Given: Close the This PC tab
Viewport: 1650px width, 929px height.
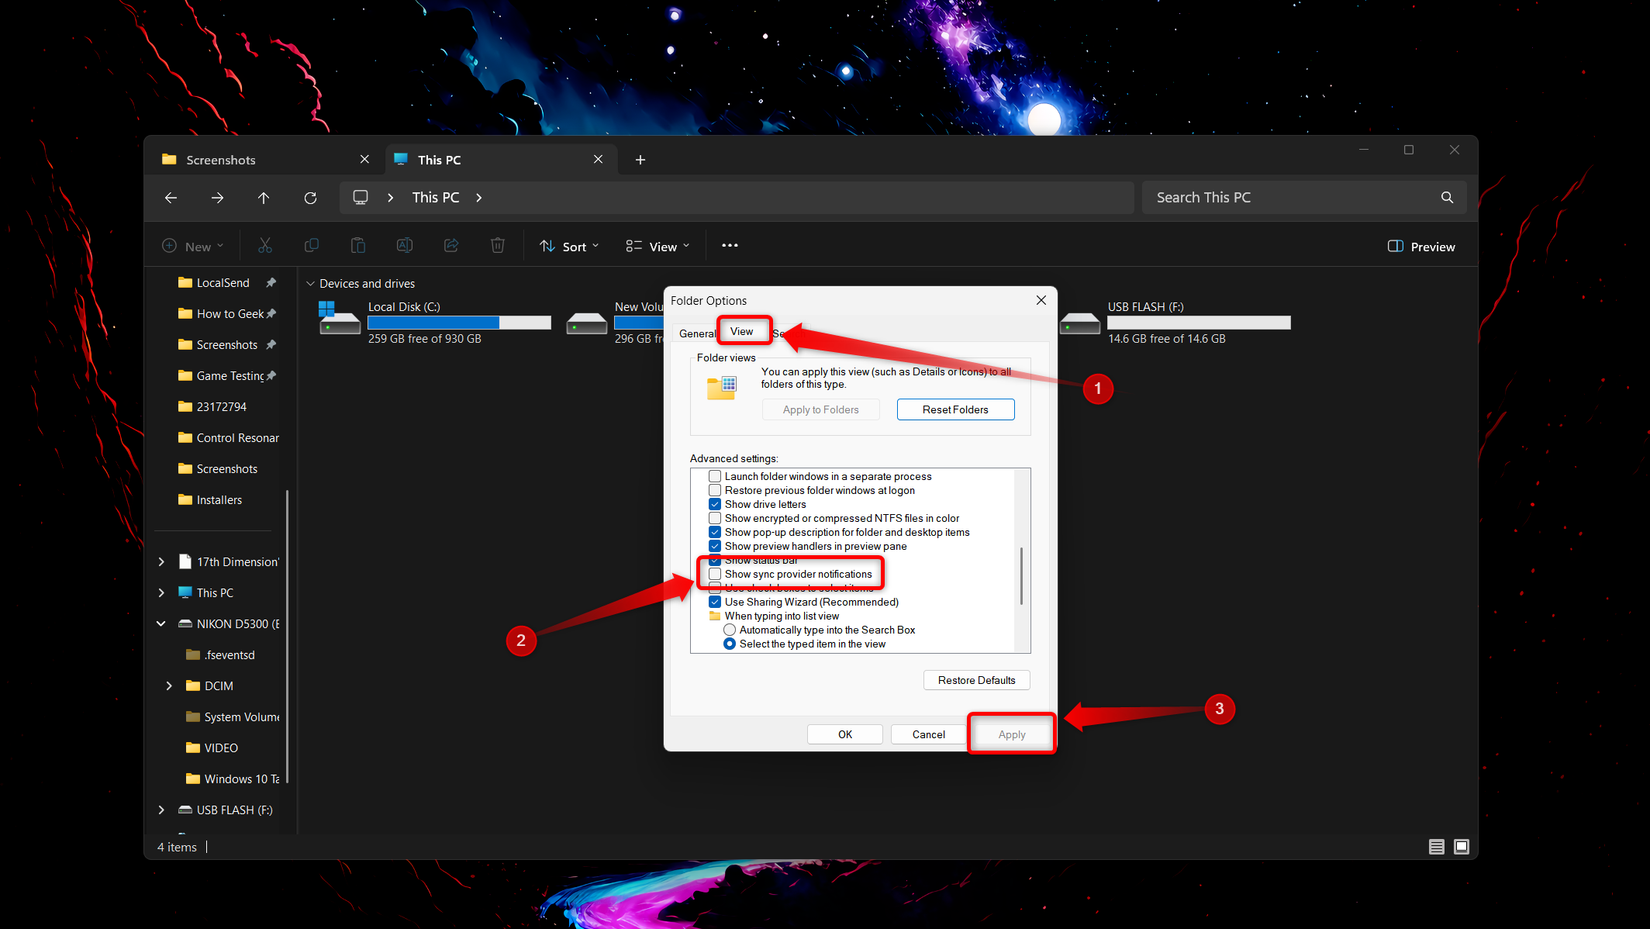Looking at the screenshot, I should (598, 160).
